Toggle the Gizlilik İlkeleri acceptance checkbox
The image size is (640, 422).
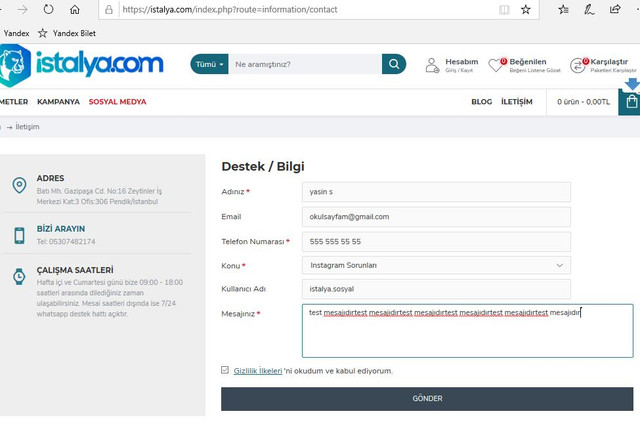225,370
